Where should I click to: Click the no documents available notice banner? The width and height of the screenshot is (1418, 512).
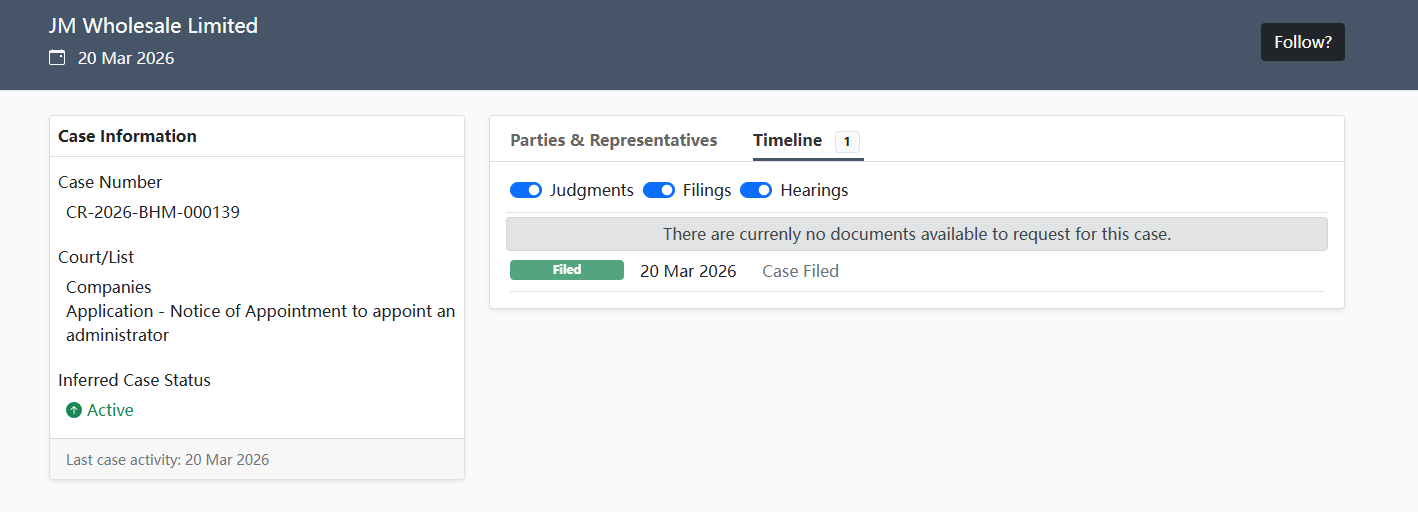917,234
